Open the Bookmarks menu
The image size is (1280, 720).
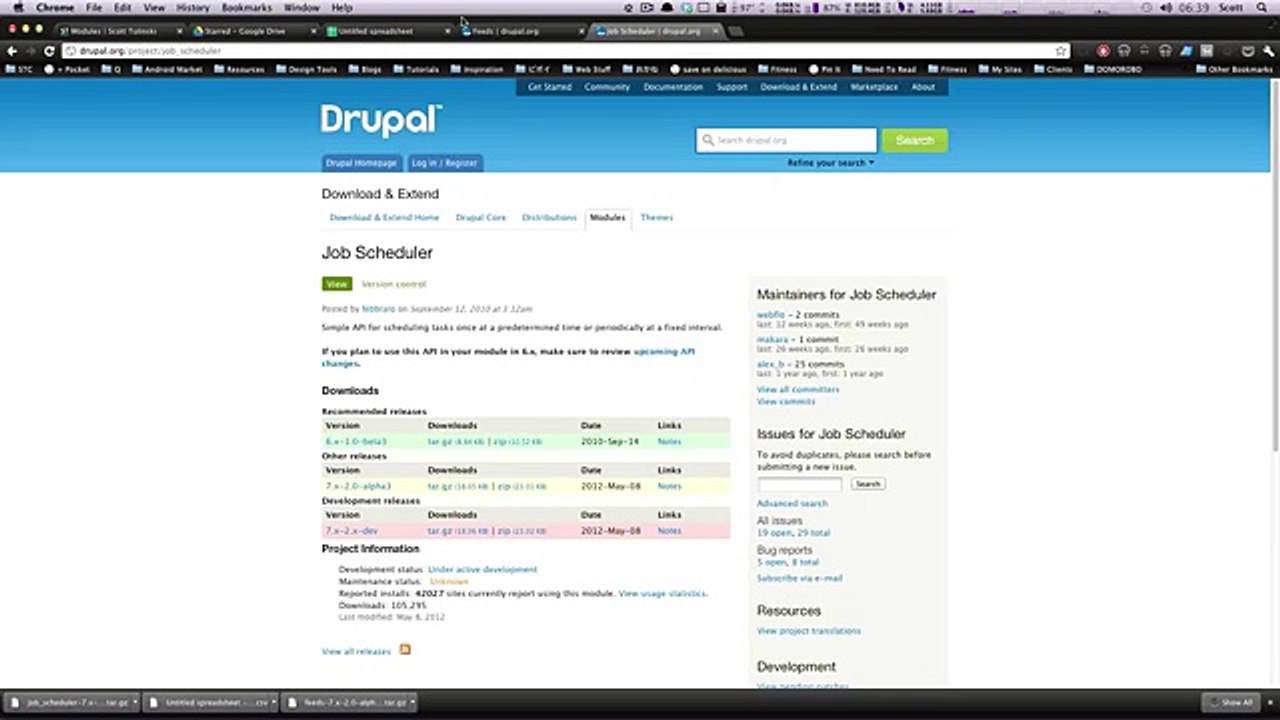coord(246,7)
